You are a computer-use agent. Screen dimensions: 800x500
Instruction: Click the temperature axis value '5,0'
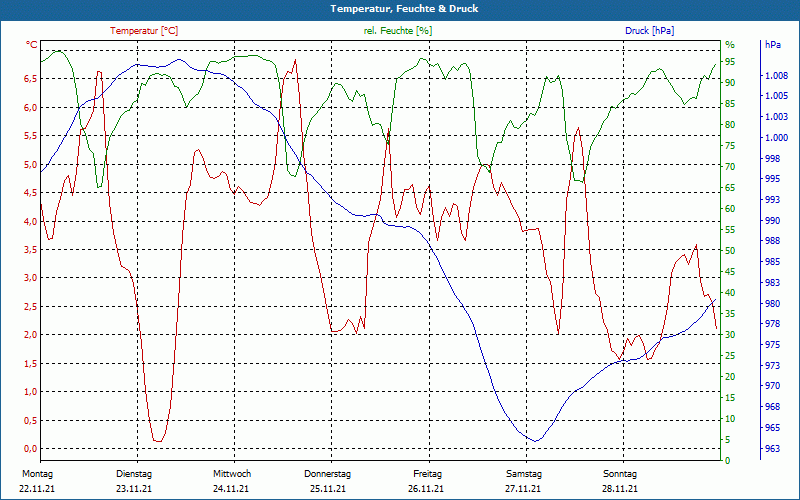[31, 164]
